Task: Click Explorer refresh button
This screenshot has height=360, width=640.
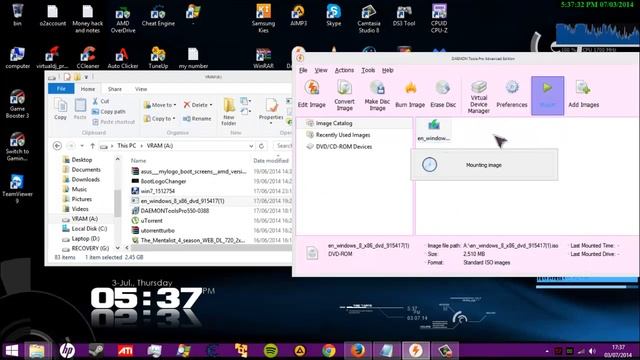Action: [262, 146]
